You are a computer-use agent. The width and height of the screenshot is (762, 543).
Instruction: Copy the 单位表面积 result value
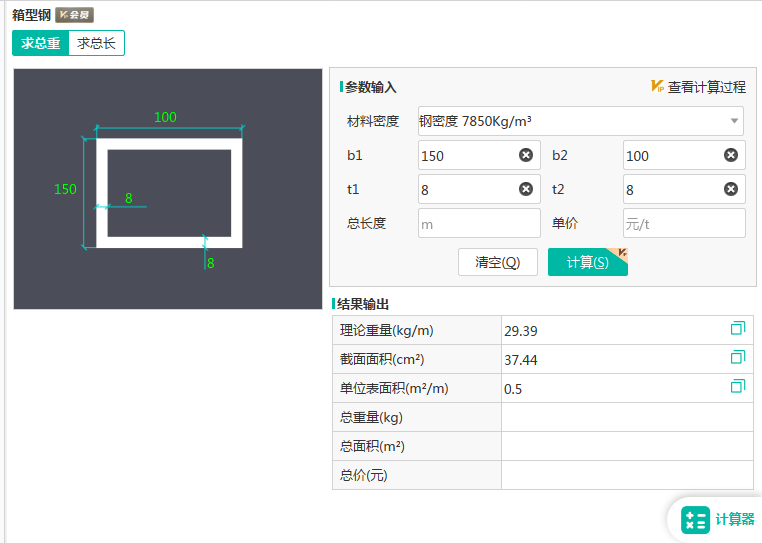738,386
